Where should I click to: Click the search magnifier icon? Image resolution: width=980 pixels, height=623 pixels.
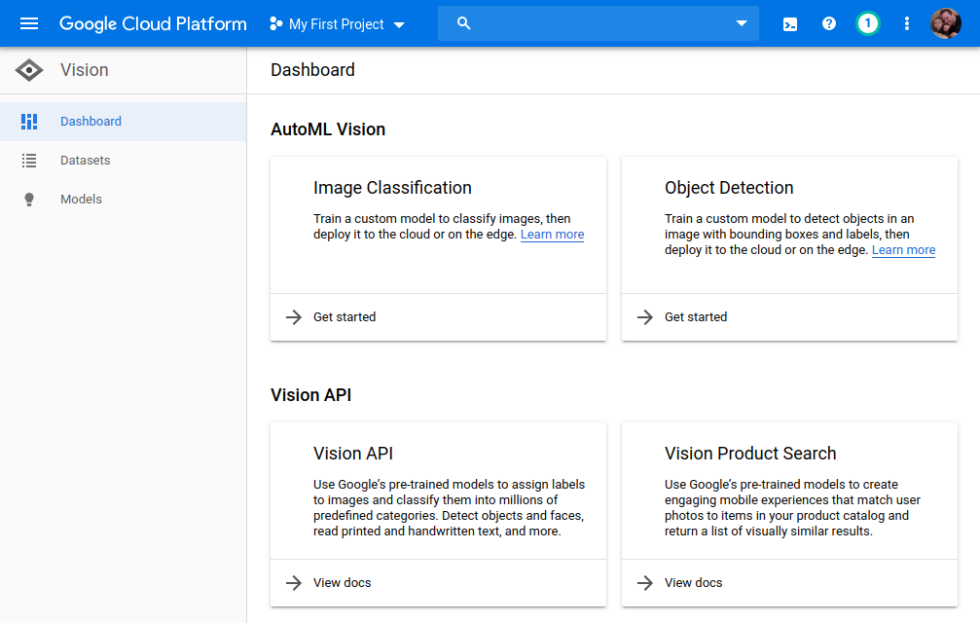pyautogui.click(x=463, y=24)
